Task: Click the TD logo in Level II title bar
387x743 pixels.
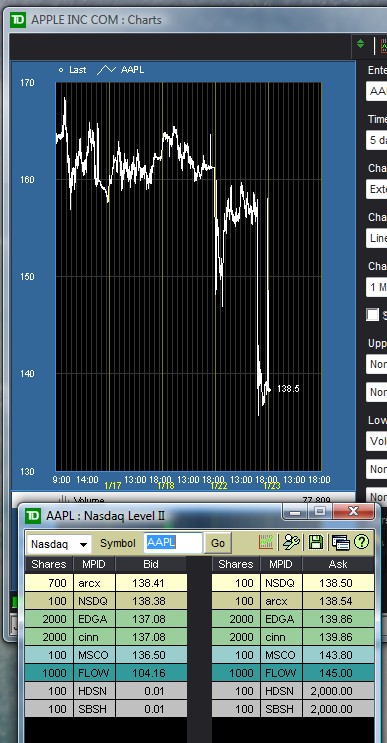Action: click(x=33, y=516)
